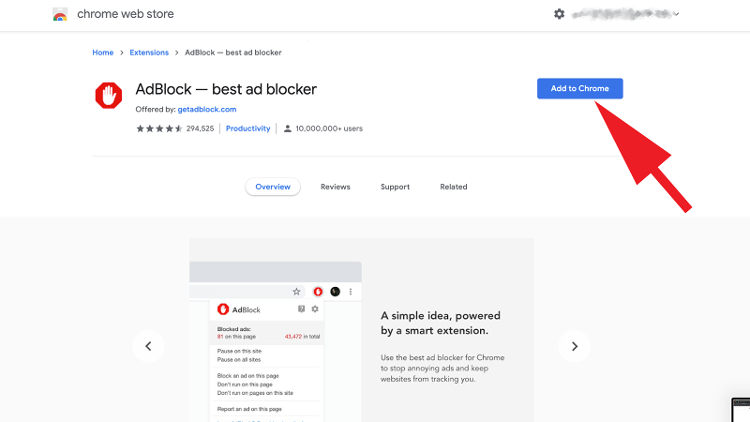750x422 pixels.
Task: Visit the getadblock.com publisher link
Action: click(207, 109)
